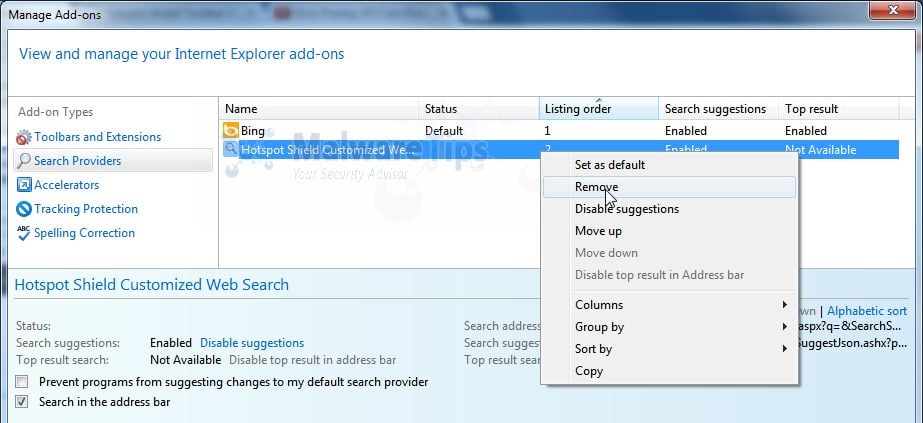
Task: Open Spelling Correction add-on type
Action: [84, 233]
